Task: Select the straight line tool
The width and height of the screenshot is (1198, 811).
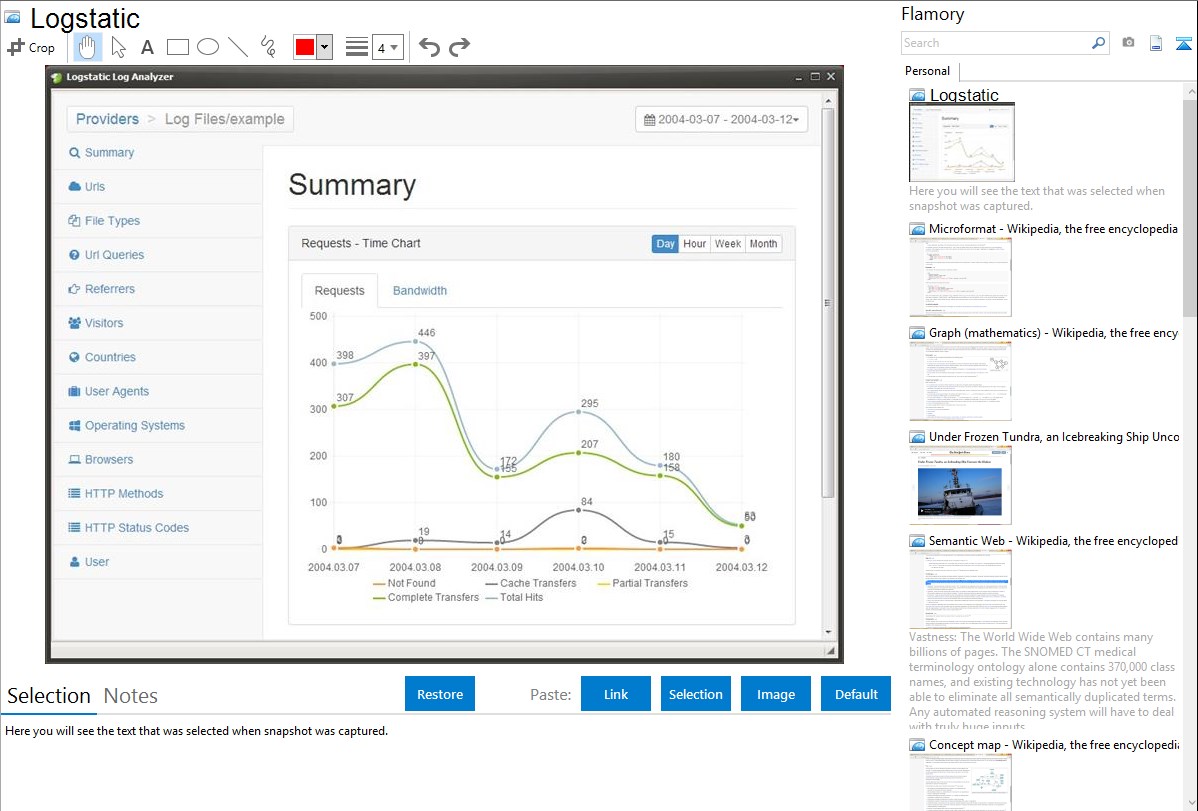Action: (238, 47)
